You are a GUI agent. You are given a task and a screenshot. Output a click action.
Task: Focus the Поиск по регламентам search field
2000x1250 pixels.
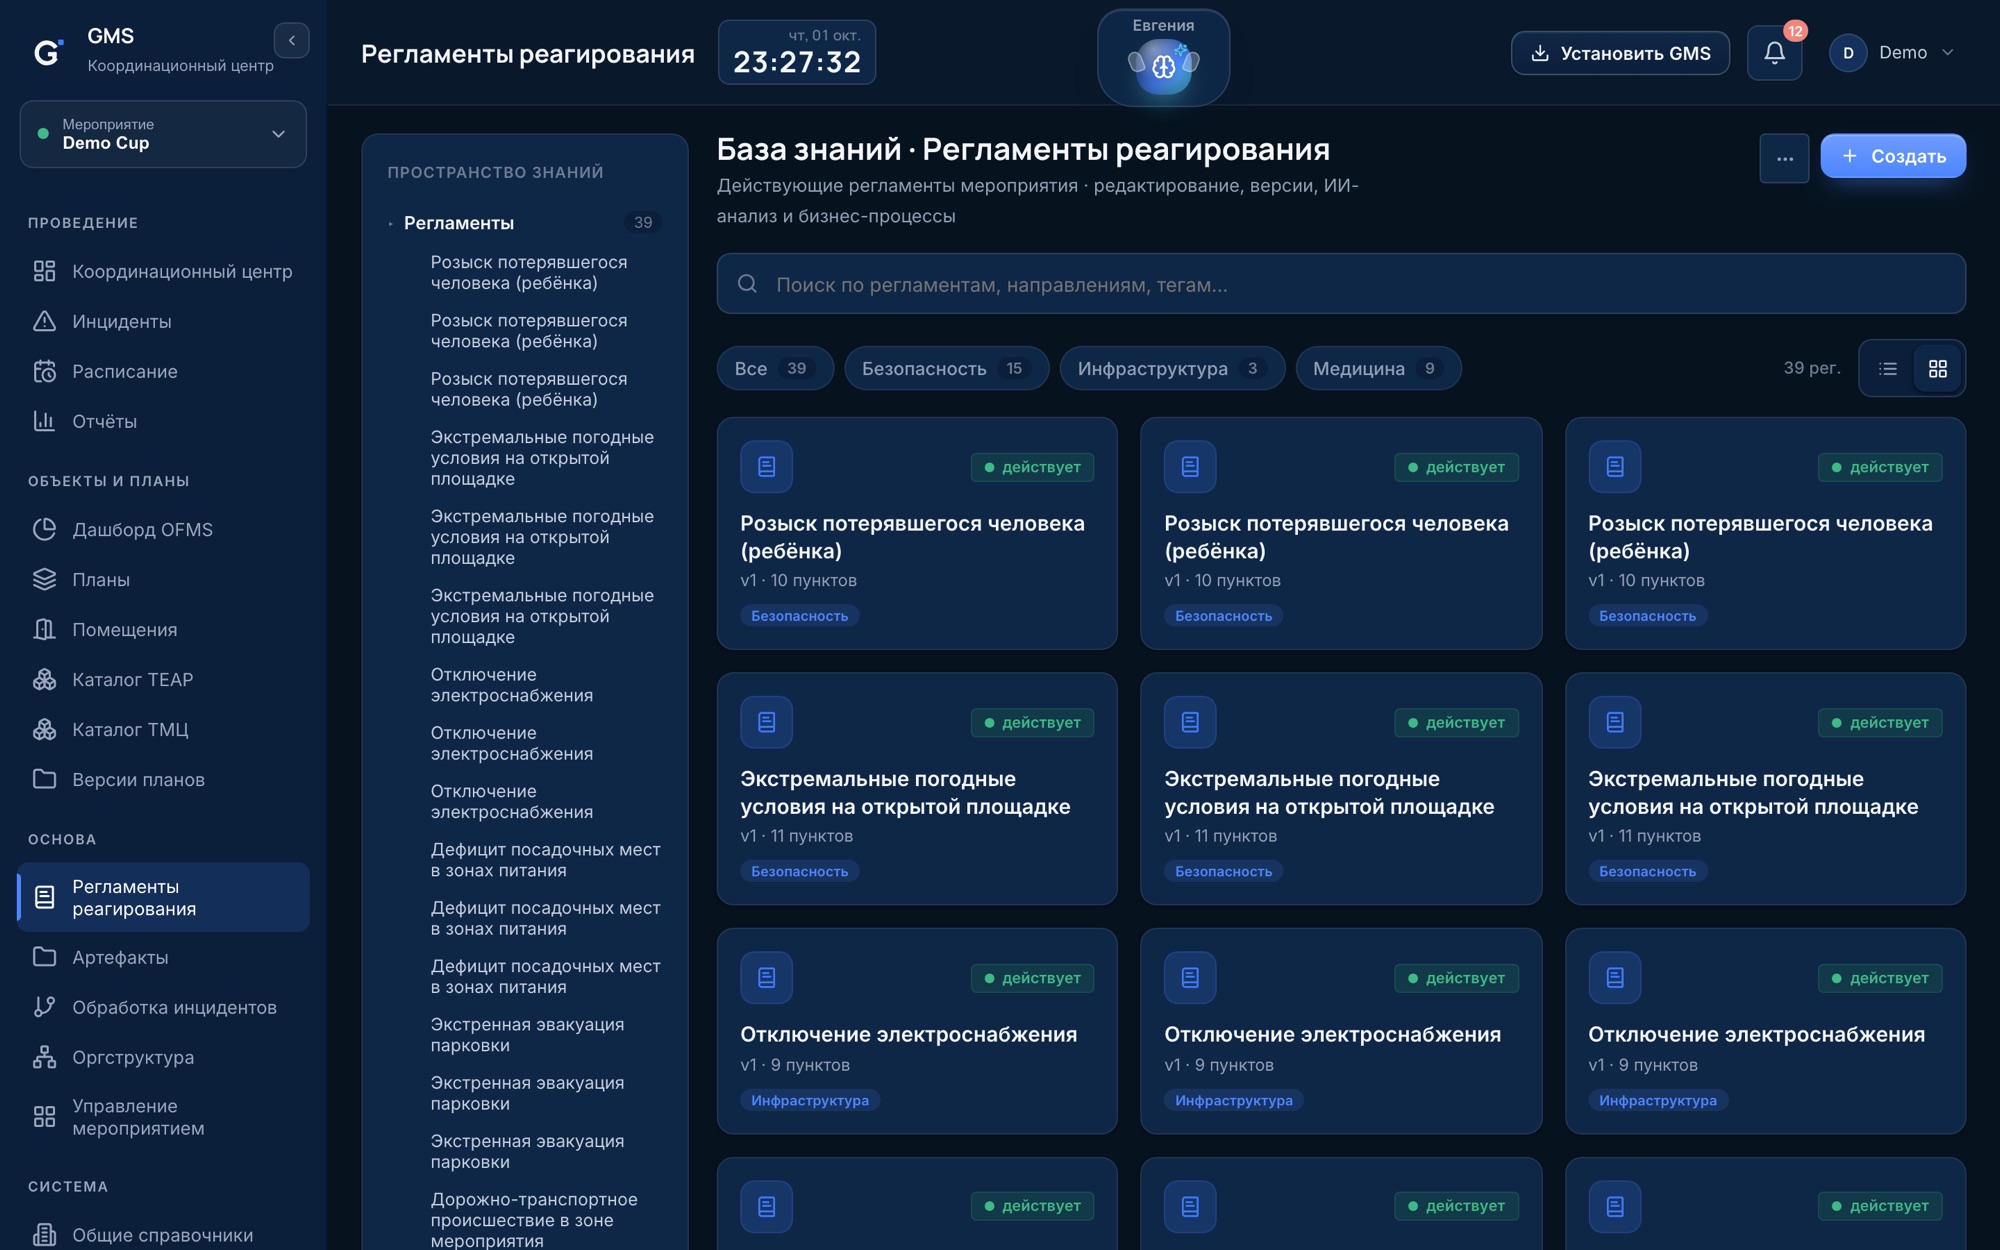pos(1341,284)
